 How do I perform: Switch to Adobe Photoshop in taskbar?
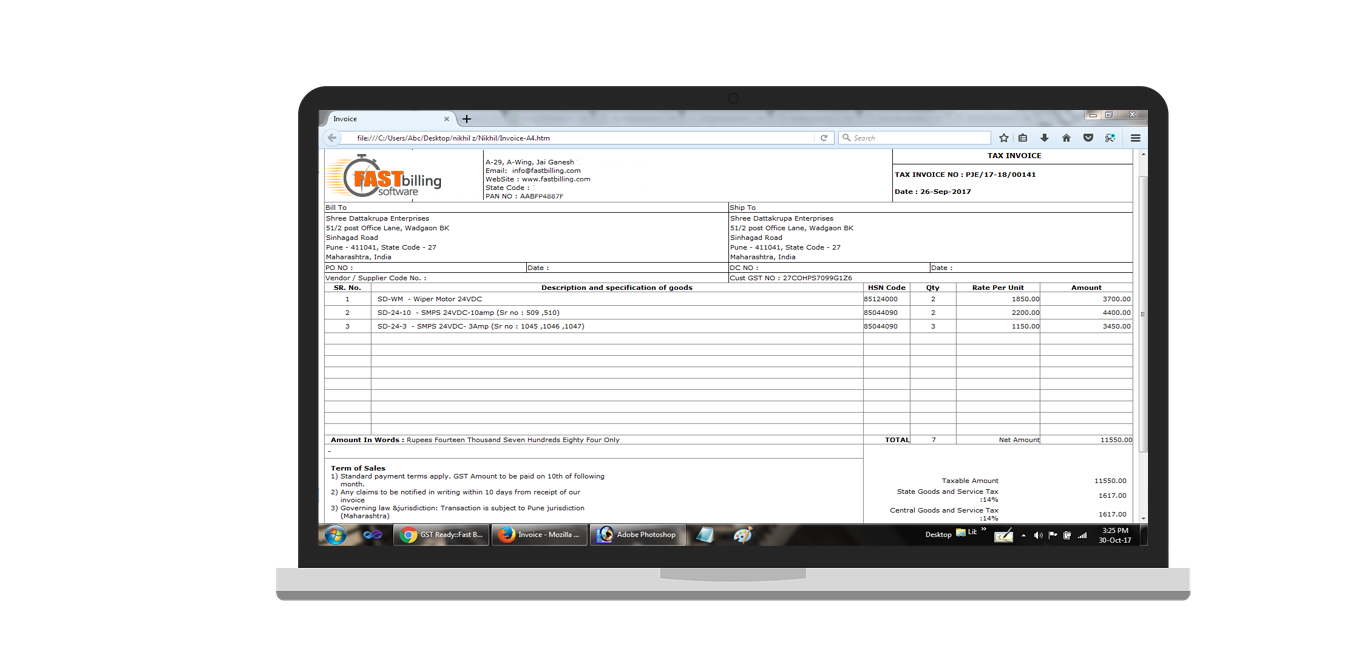tap(636, 535)
